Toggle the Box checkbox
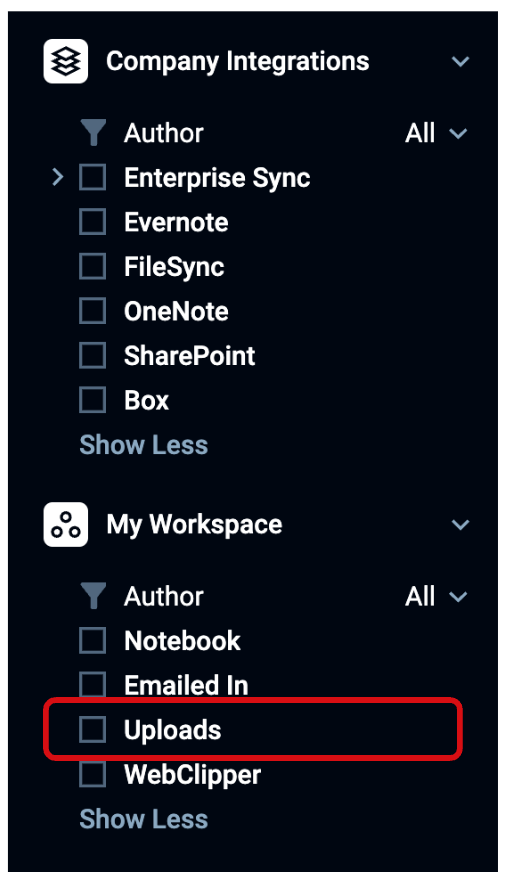This screenshot has width=510, height=884. coord(92,400)
